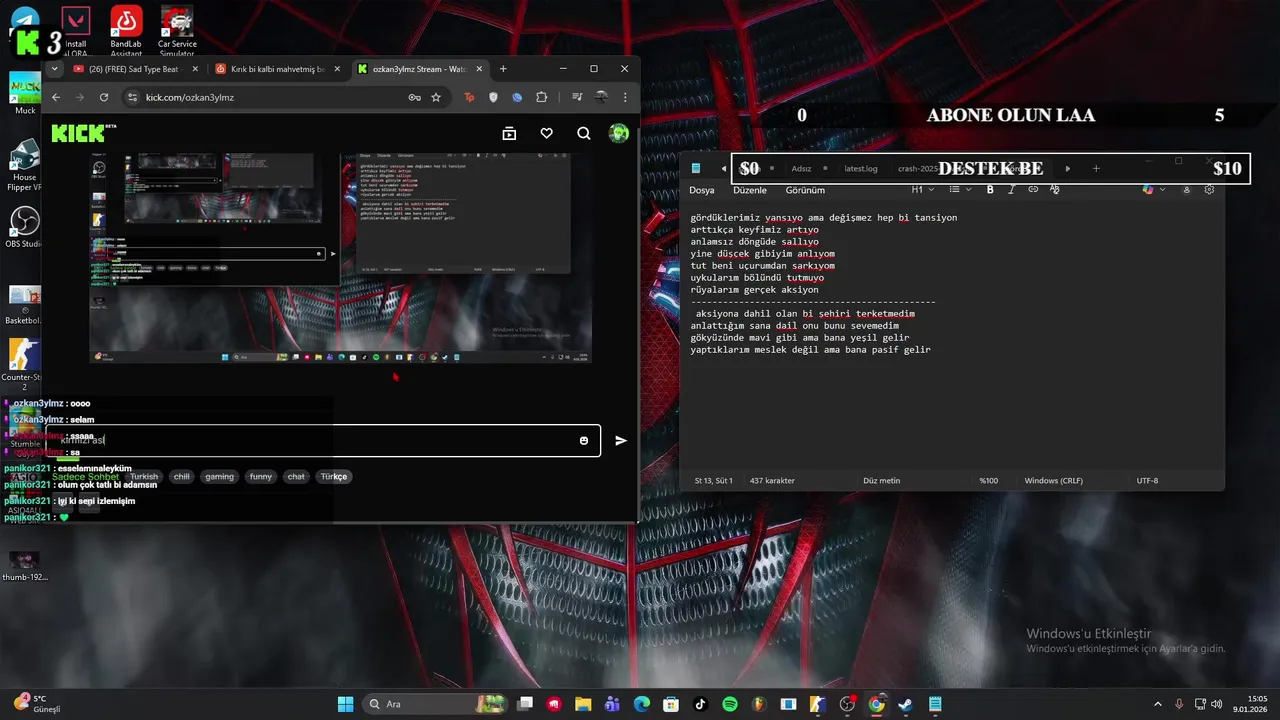
Task: Open the weather widget showing Güneşli
Action: (x=38, y=704)
